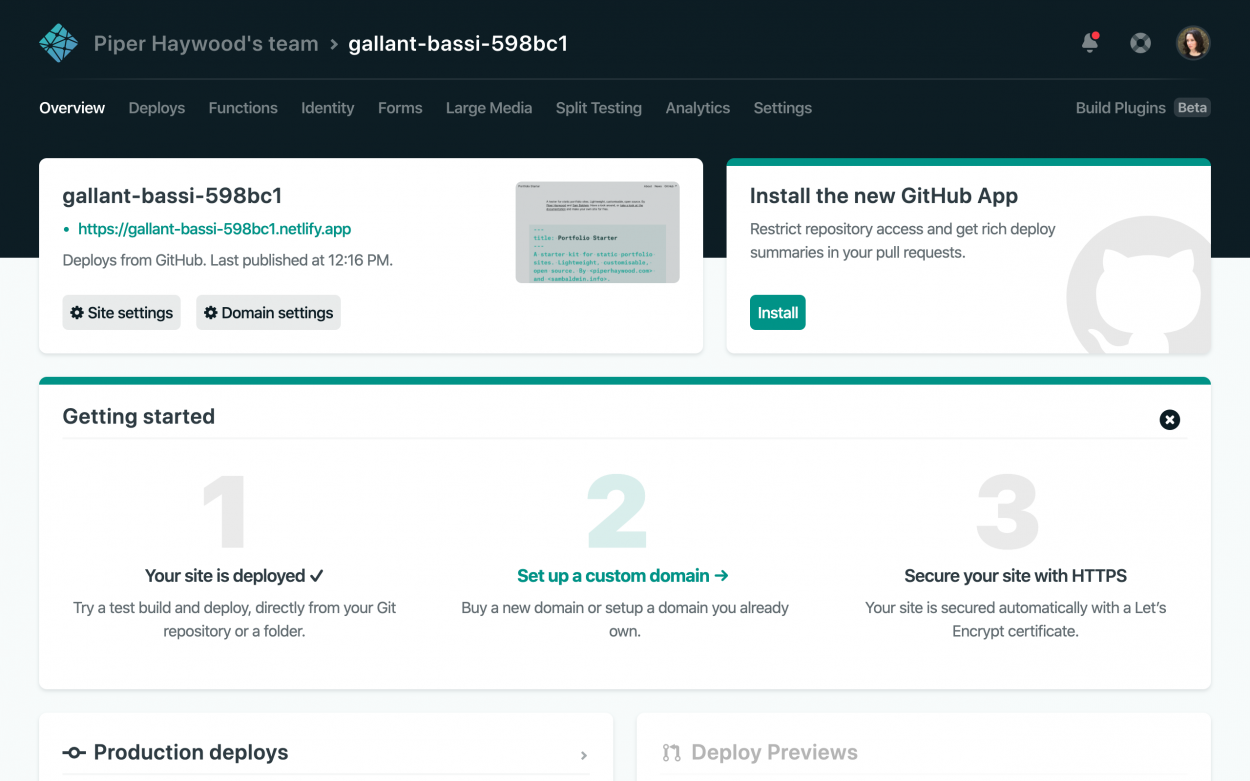1250x781 pixels.
Task: Click Set up a custom domain link
Action: (x=623, y=576)
